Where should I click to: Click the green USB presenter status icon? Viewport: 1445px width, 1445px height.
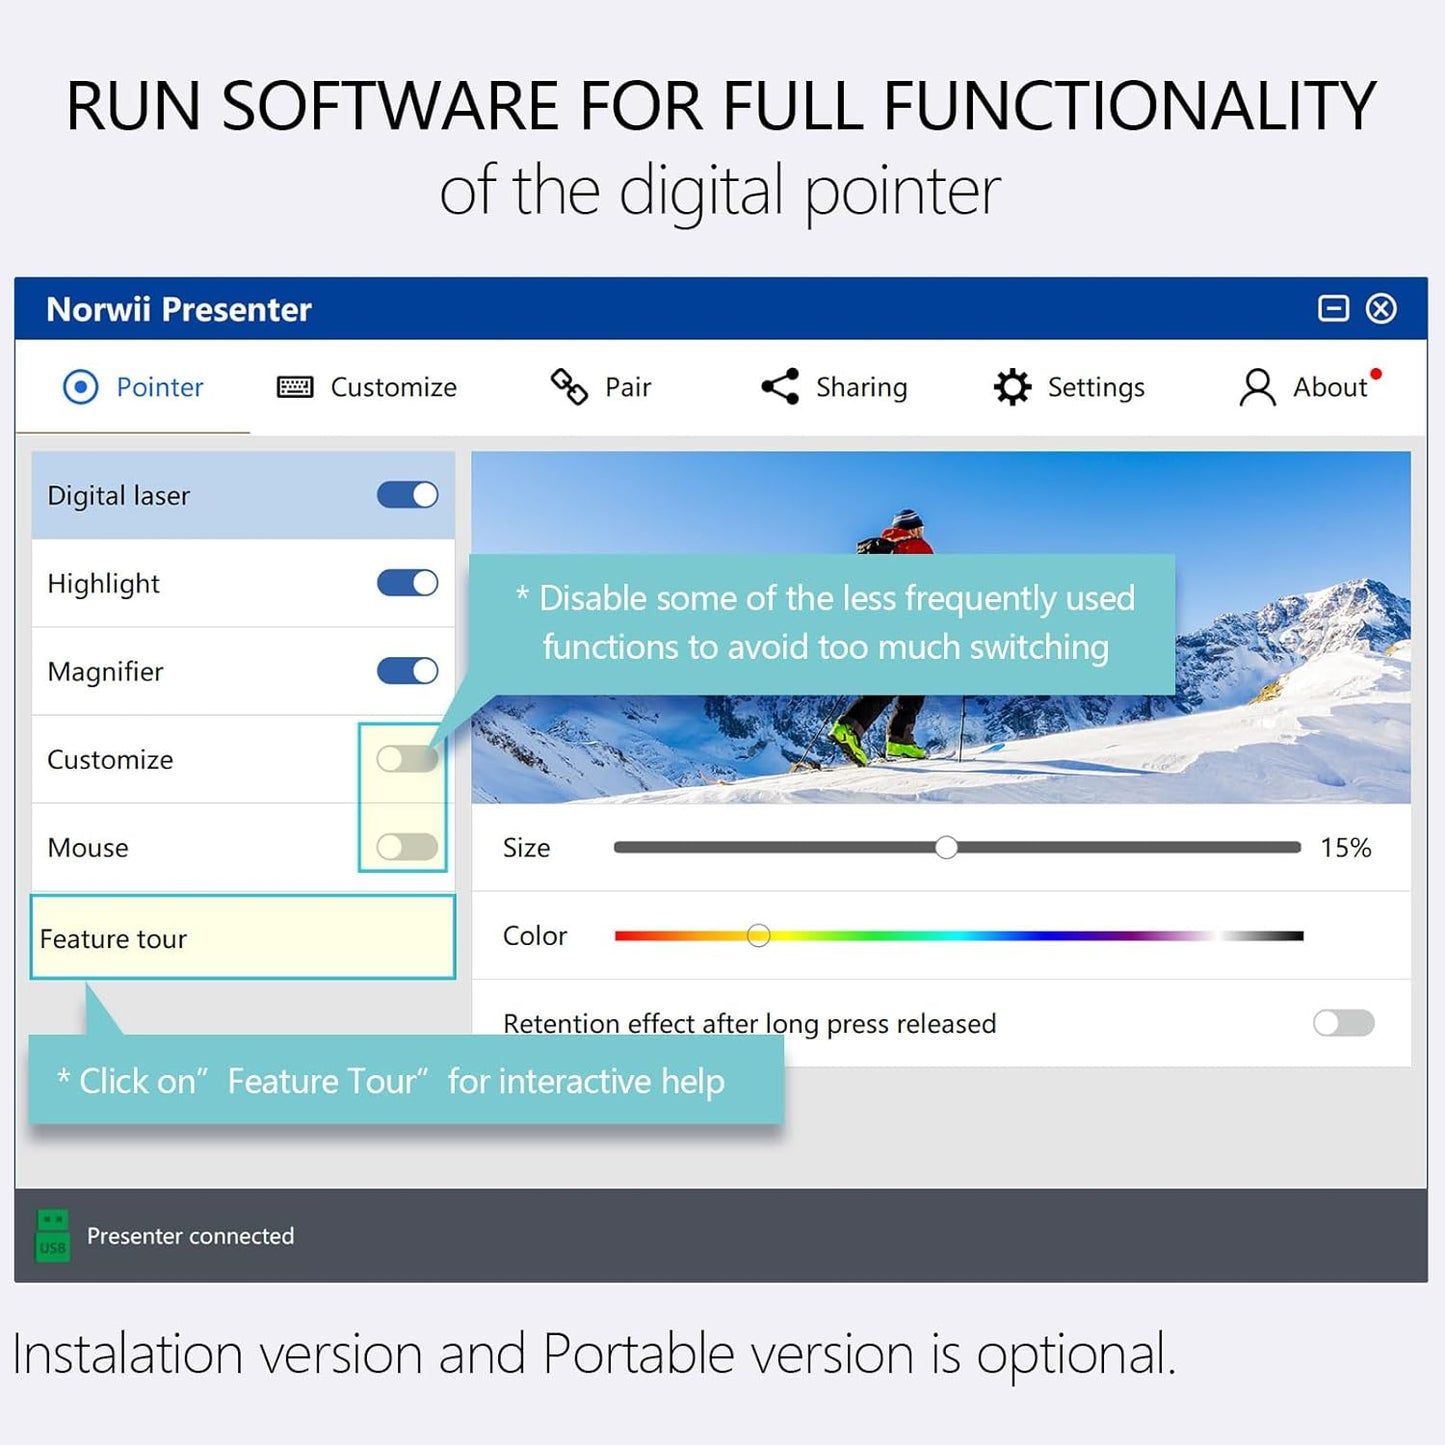(x=53, y=1235)
